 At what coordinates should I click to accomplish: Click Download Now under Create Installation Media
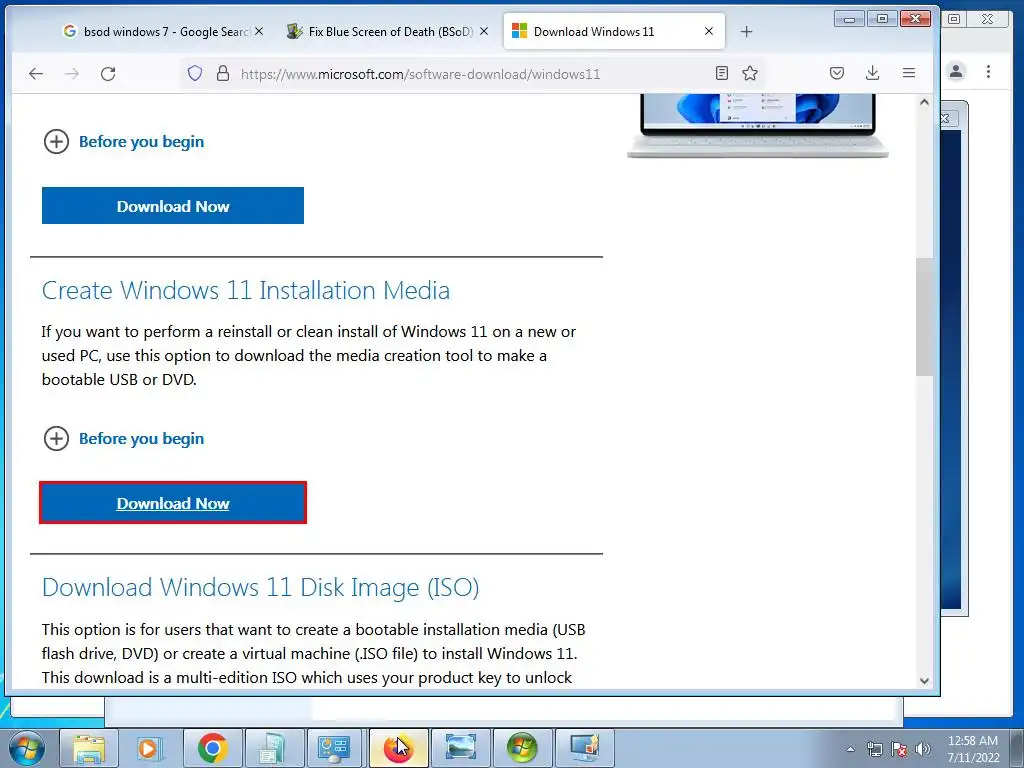point(173,503)
